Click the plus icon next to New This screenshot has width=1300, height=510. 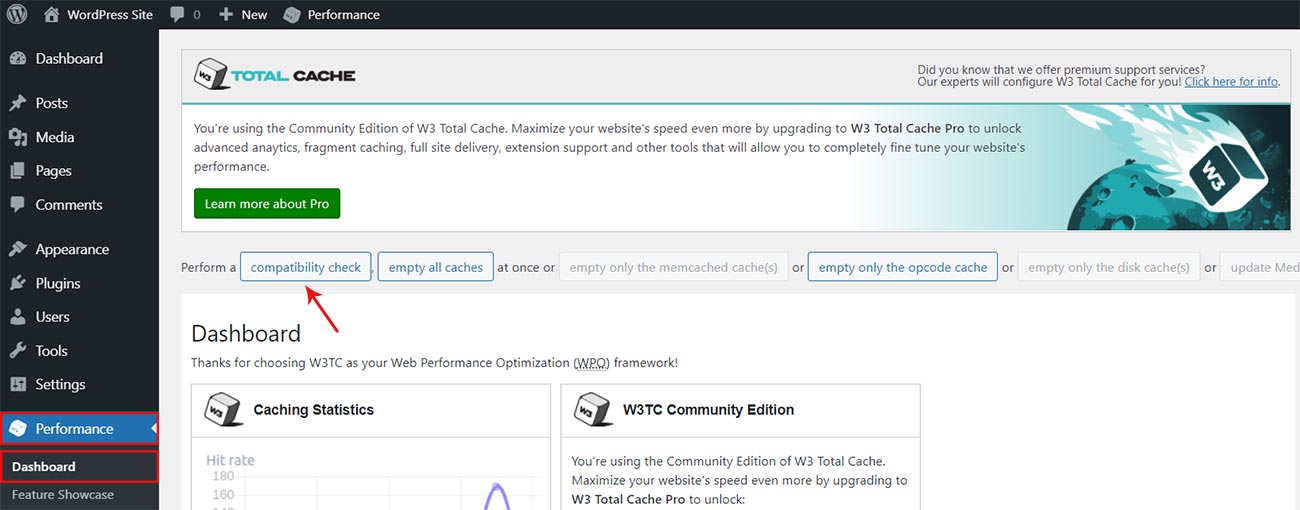pyautogui.click(x=226, y=15)
